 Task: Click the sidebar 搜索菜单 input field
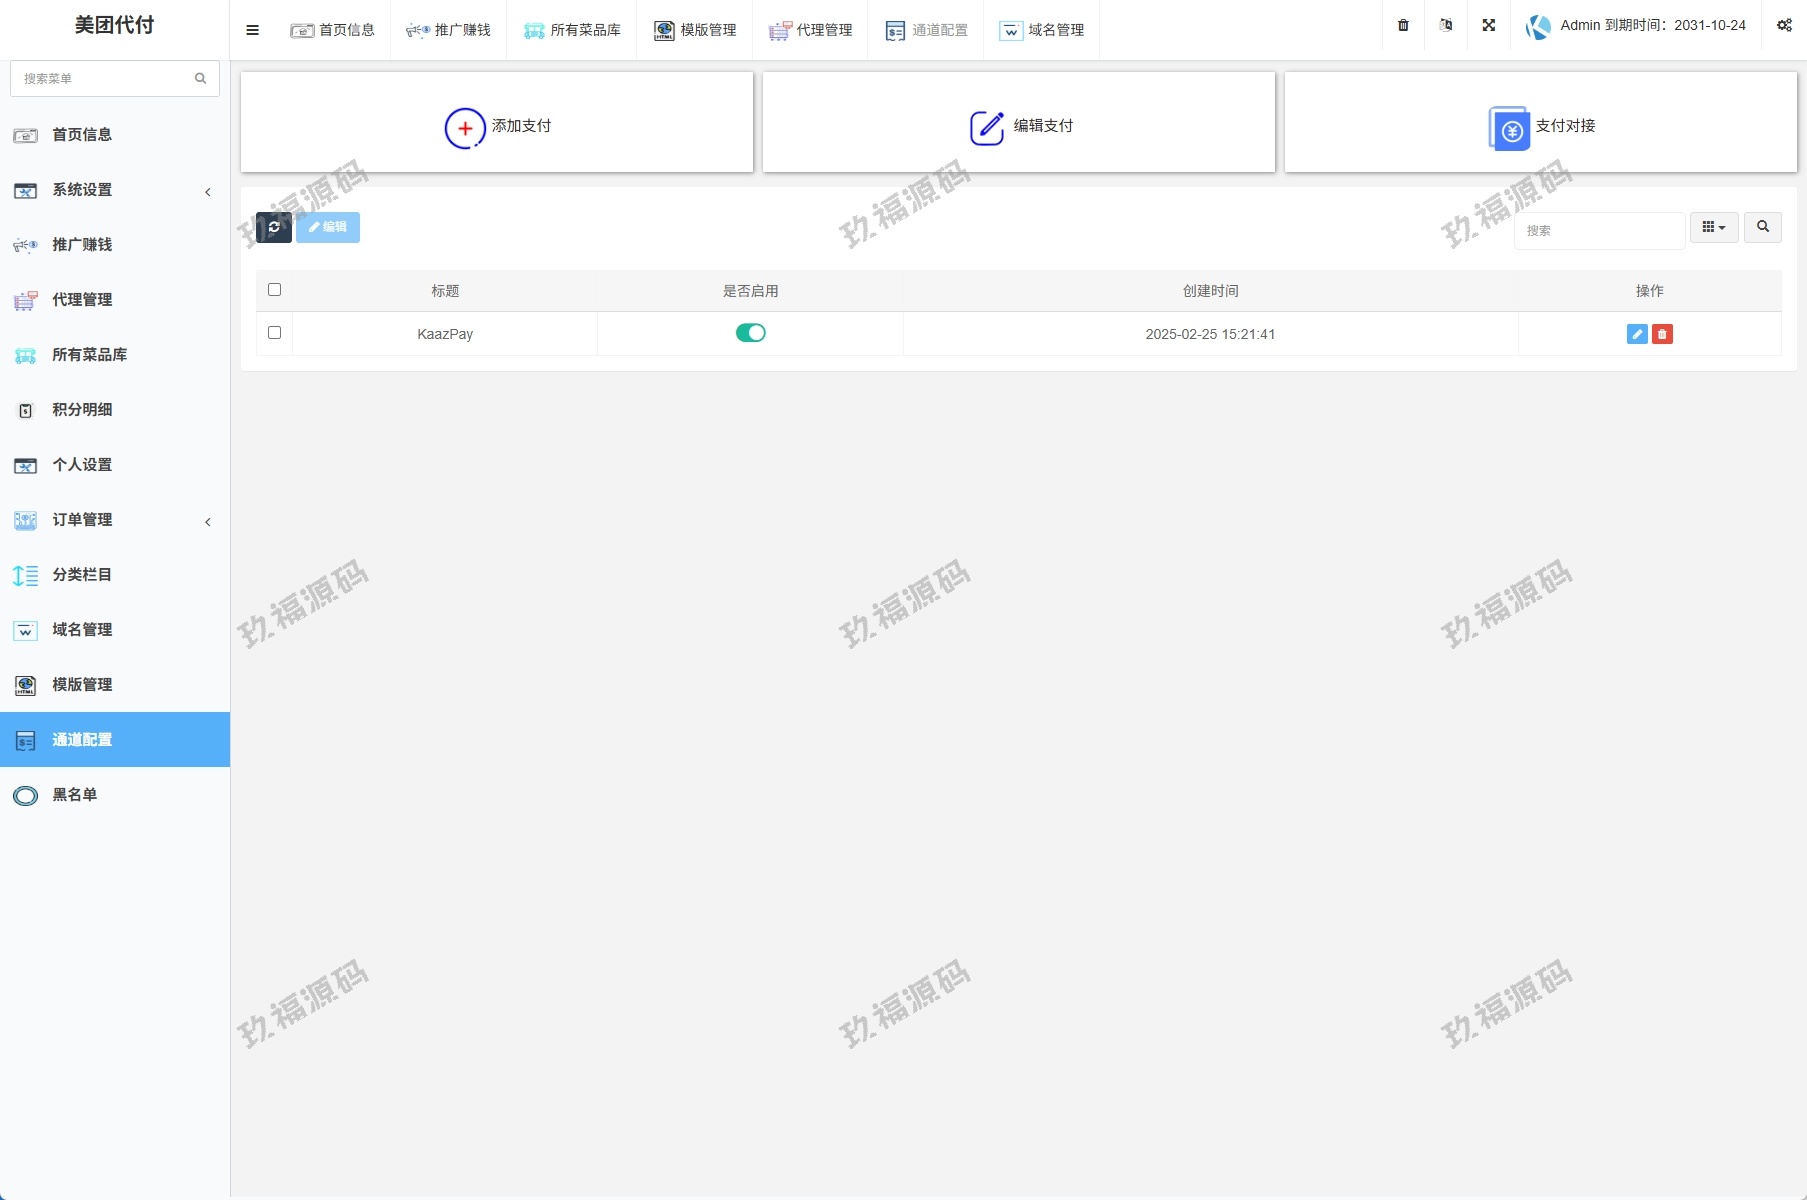(x=105, y=78)
